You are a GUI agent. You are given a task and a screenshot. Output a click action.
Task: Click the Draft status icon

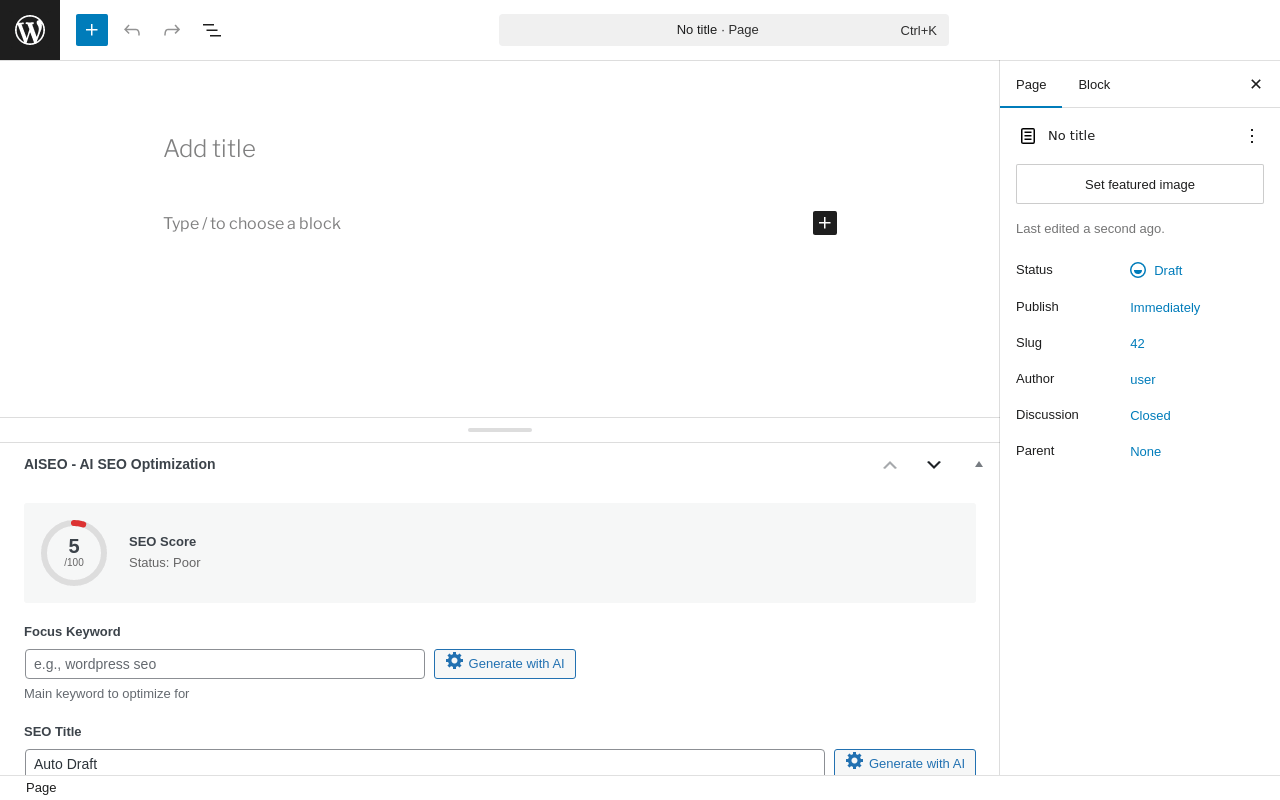coord(1138,270)
